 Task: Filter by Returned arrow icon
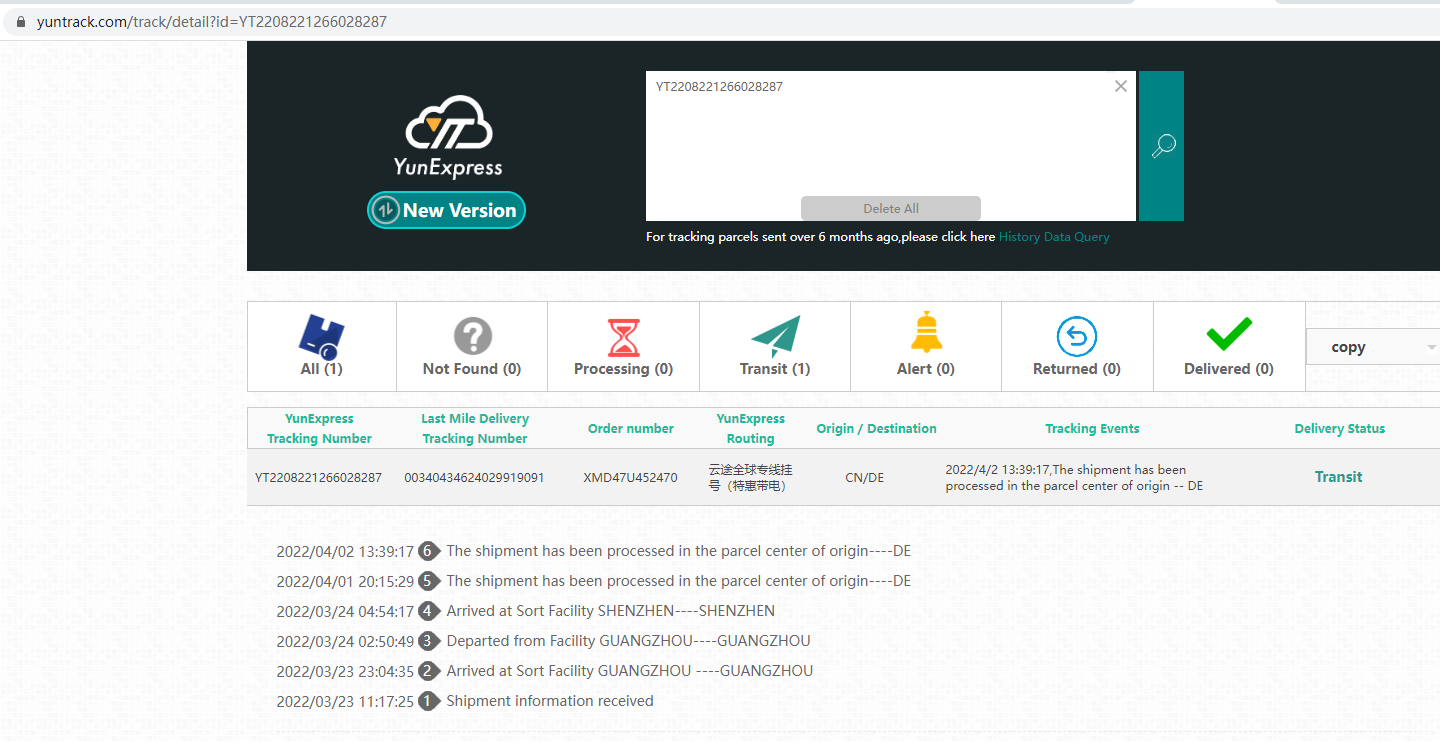pos(1076,337)
